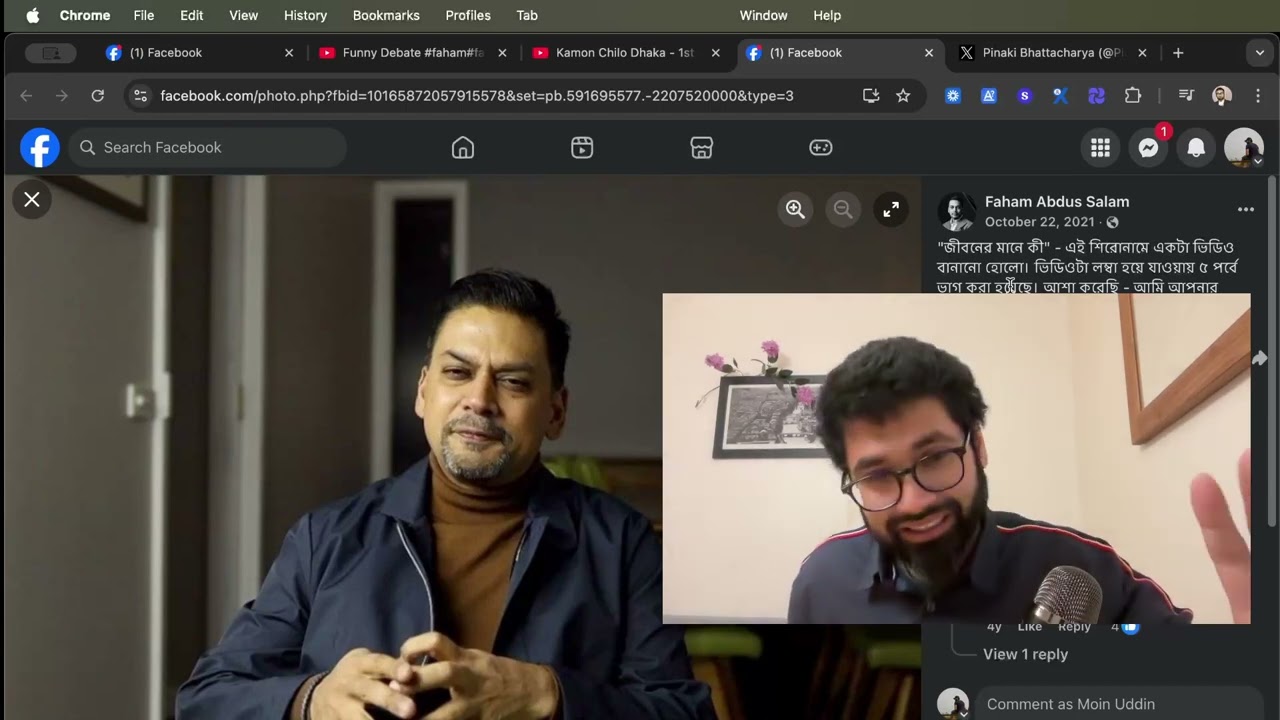Open Faham Abdus Salam's profile link
The height and width of the screenshot is (720, 1280).
coord(1057,202)
